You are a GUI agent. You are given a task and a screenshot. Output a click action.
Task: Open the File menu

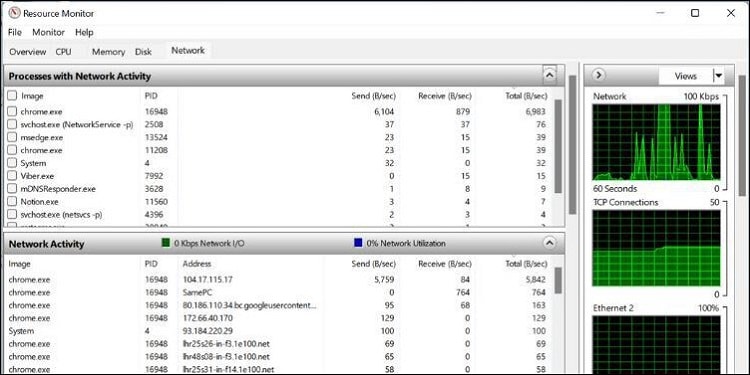pos(15,33)
